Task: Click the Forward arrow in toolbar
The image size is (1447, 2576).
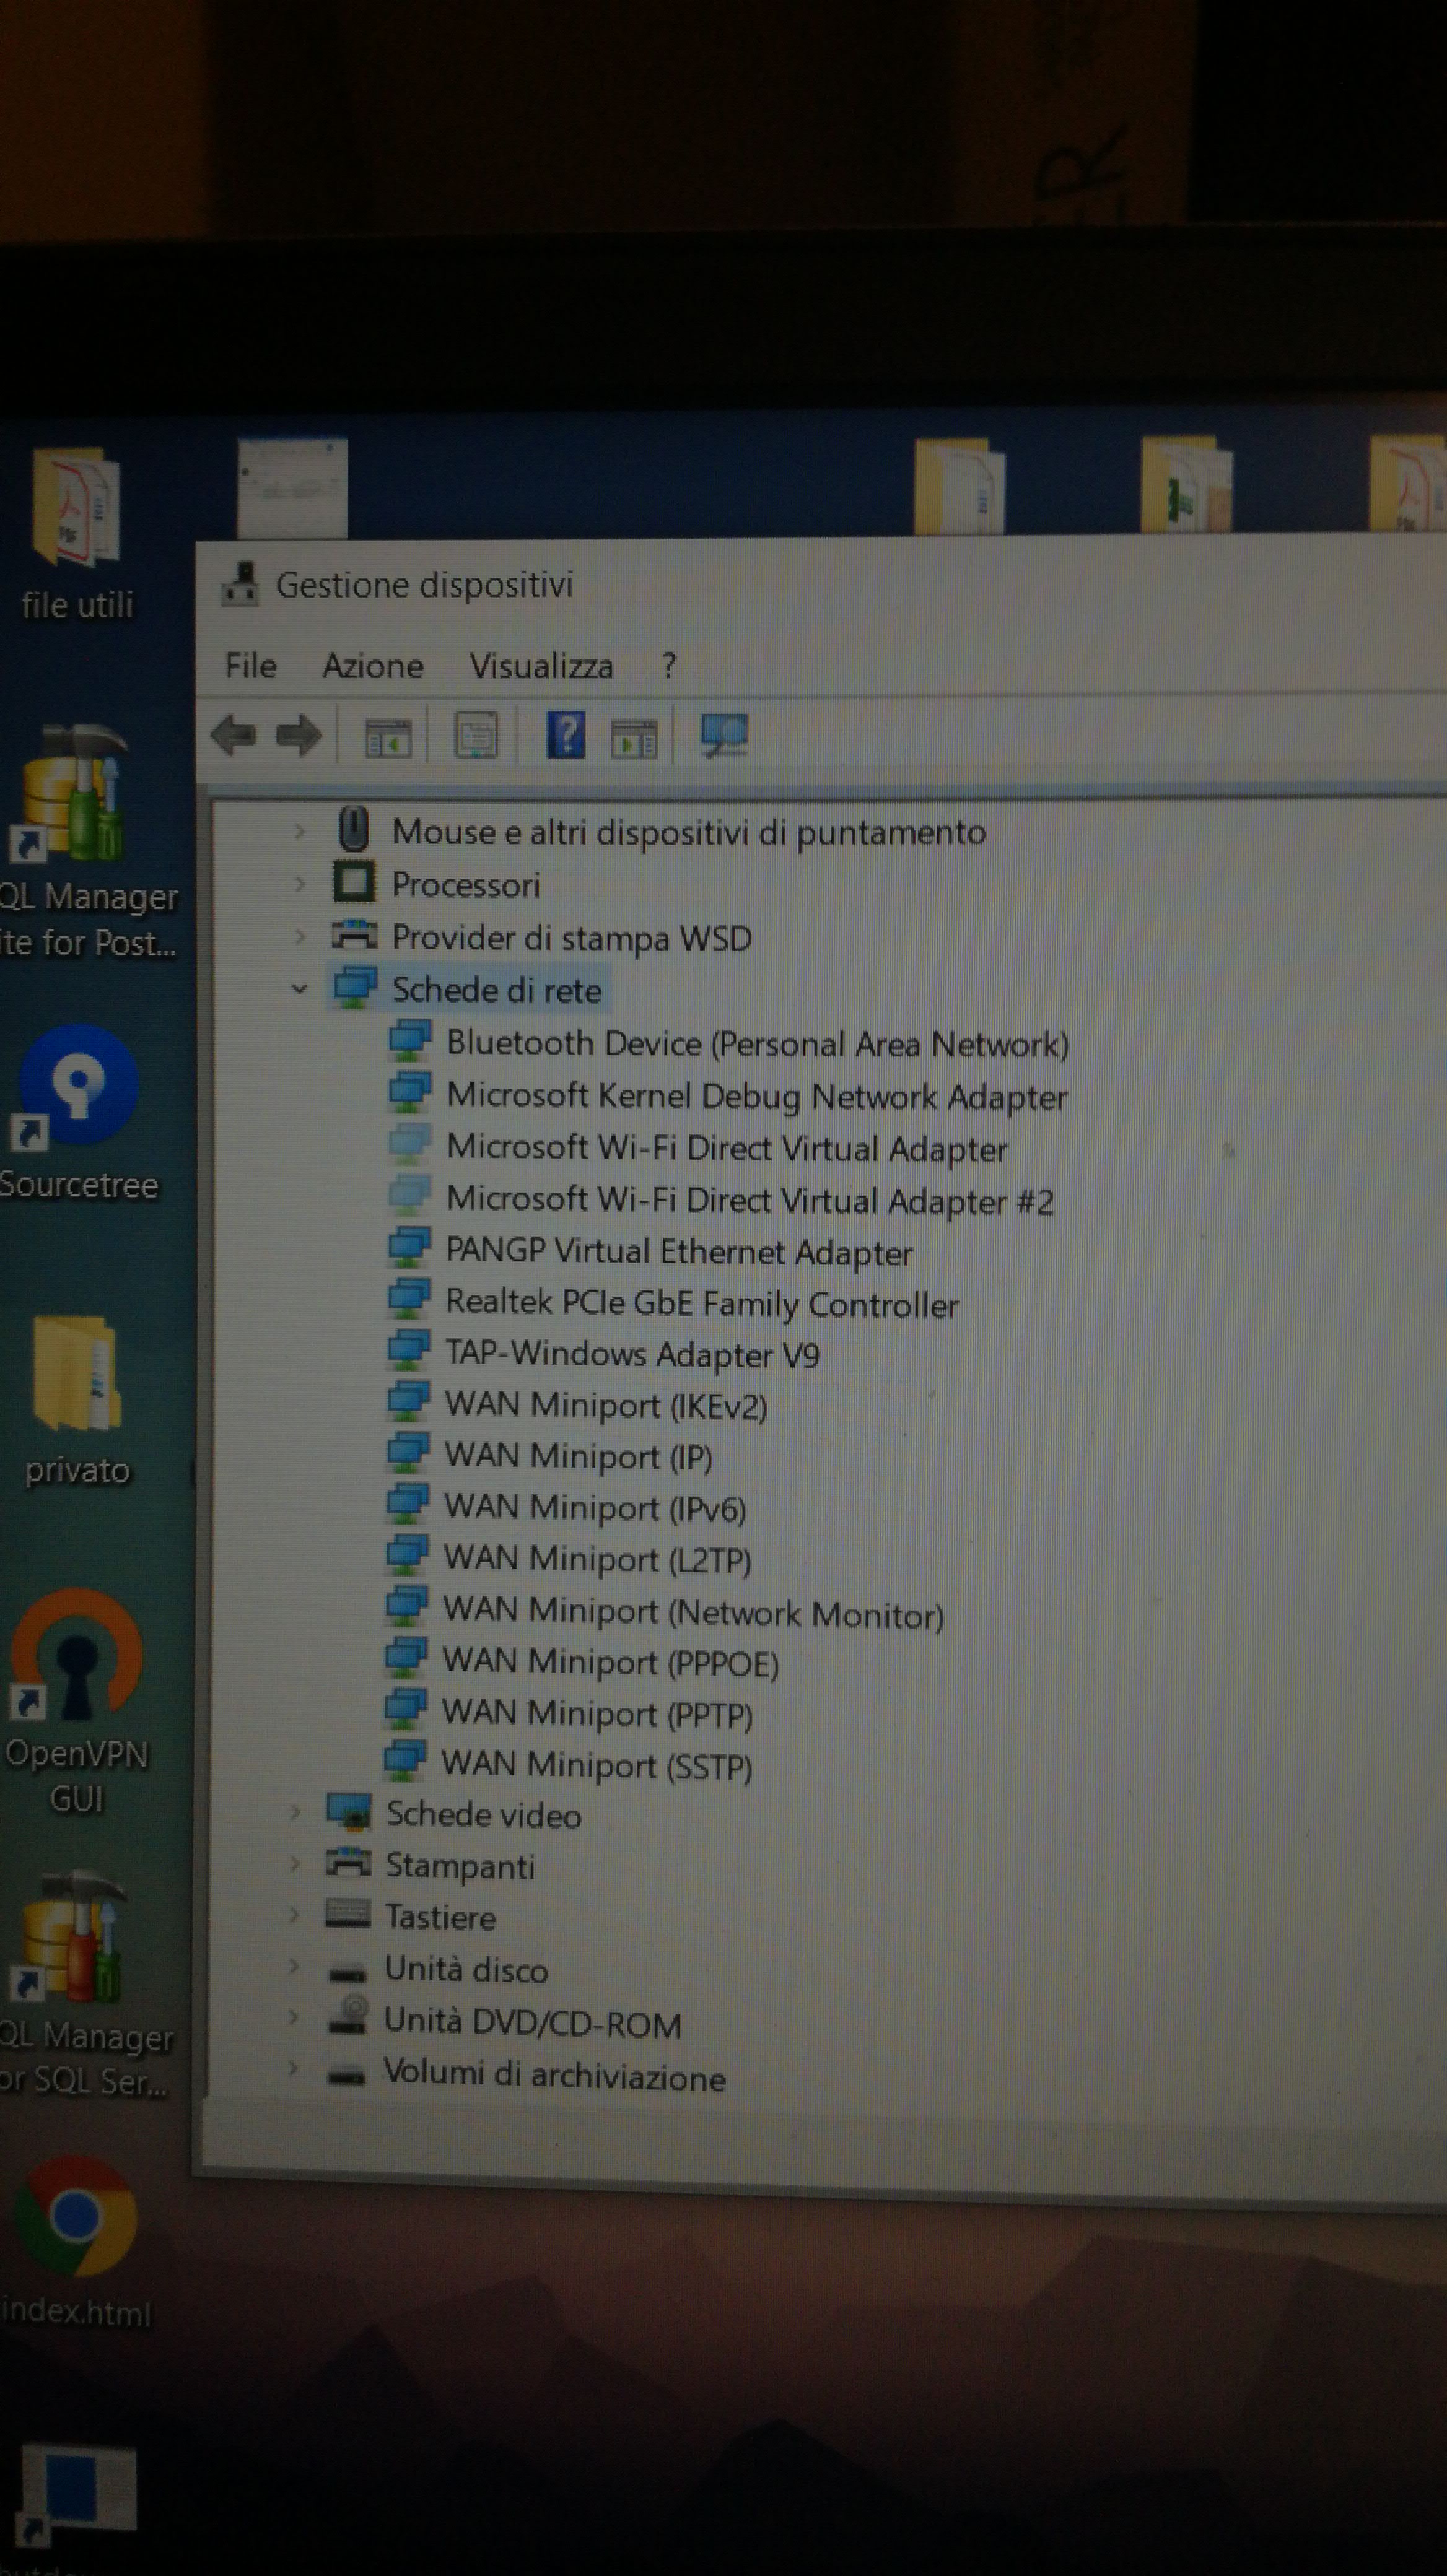Action: (x=298, y=737)
